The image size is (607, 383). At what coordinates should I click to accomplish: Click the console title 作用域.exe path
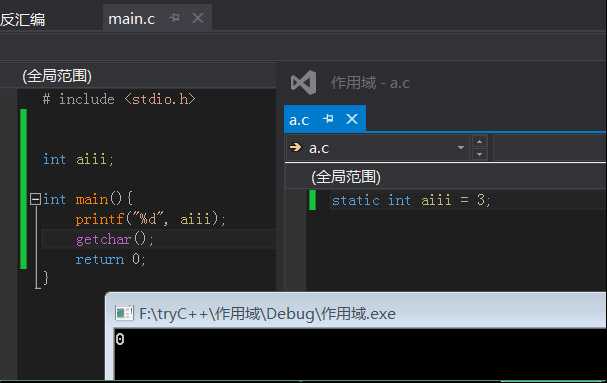click(267, 313)
